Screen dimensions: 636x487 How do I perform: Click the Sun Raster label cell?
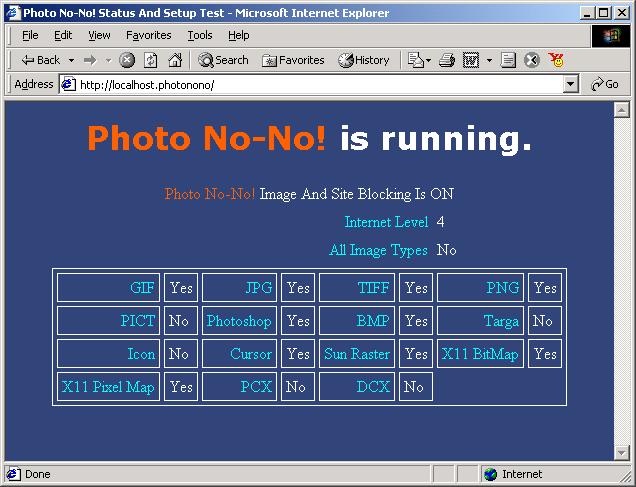click(x=357, y=354)
